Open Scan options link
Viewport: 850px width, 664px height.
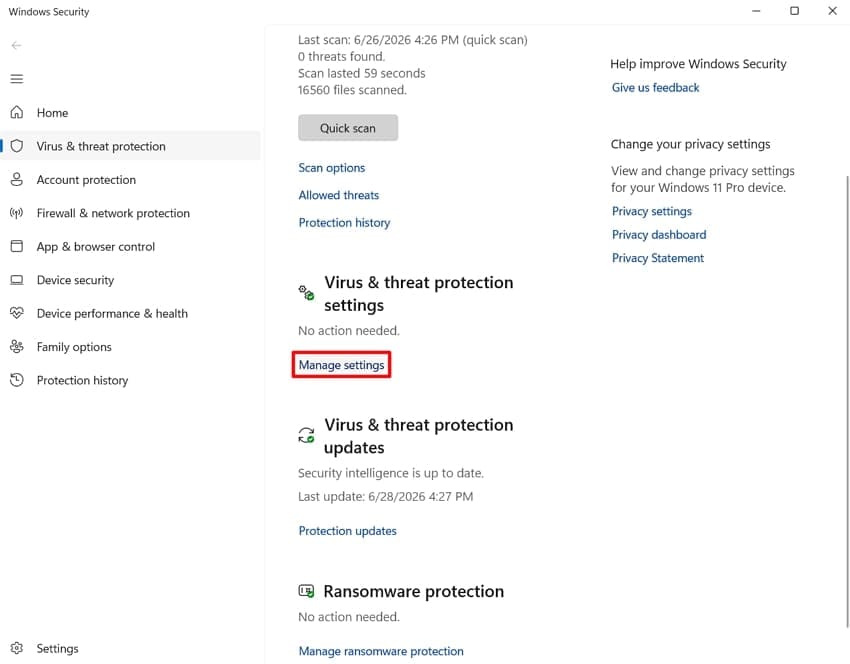(332, 168)
